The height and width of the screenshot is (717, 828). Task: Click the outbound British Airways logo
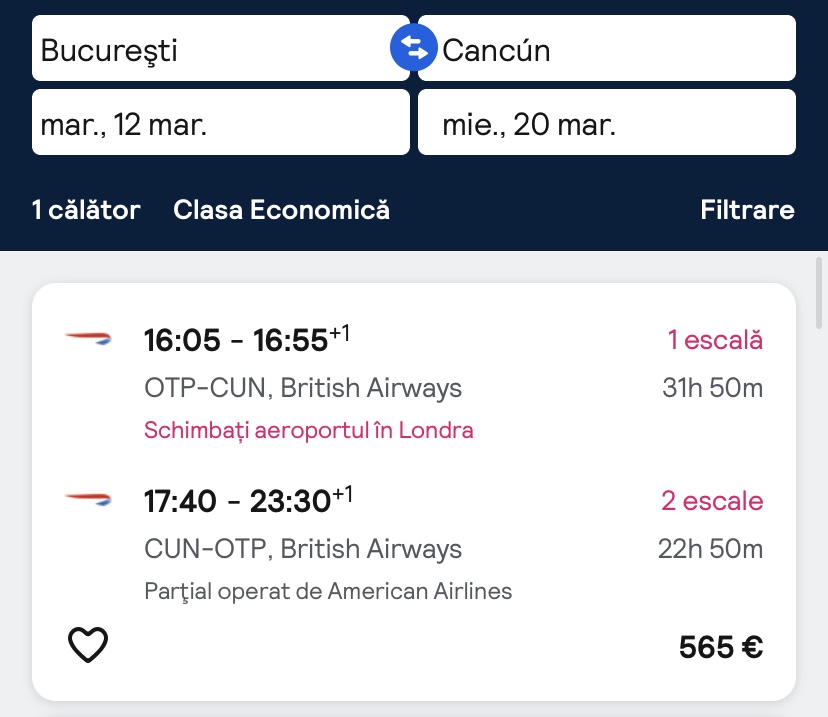pos(88,340)
